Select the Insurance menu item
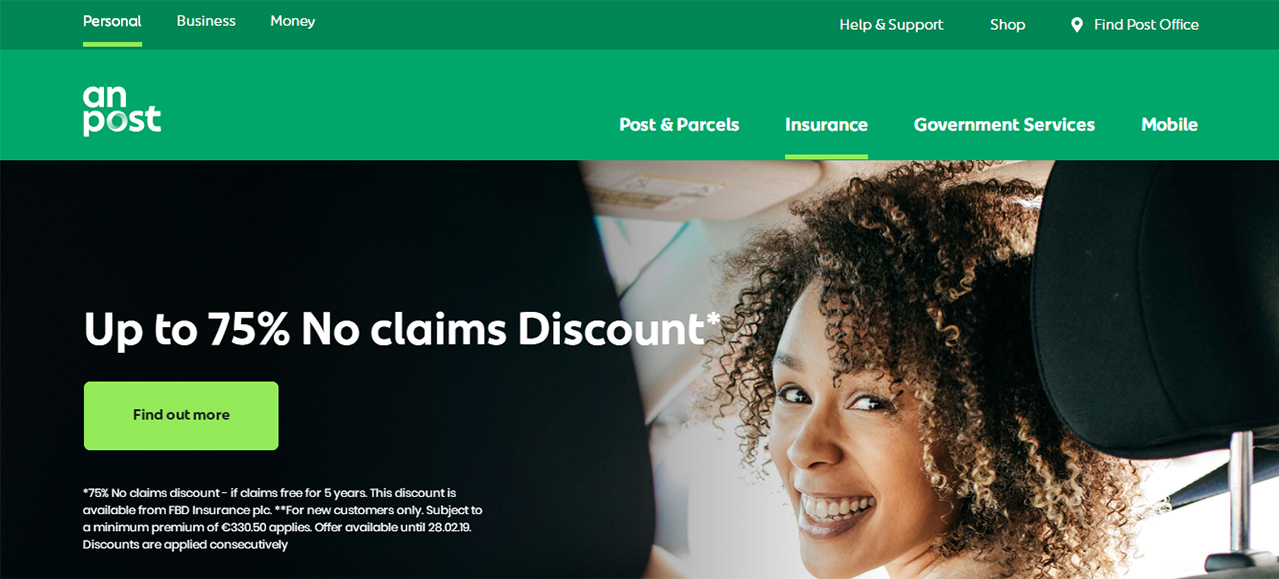This screenshot has height=579, width=1279. [x=826, y=125]
